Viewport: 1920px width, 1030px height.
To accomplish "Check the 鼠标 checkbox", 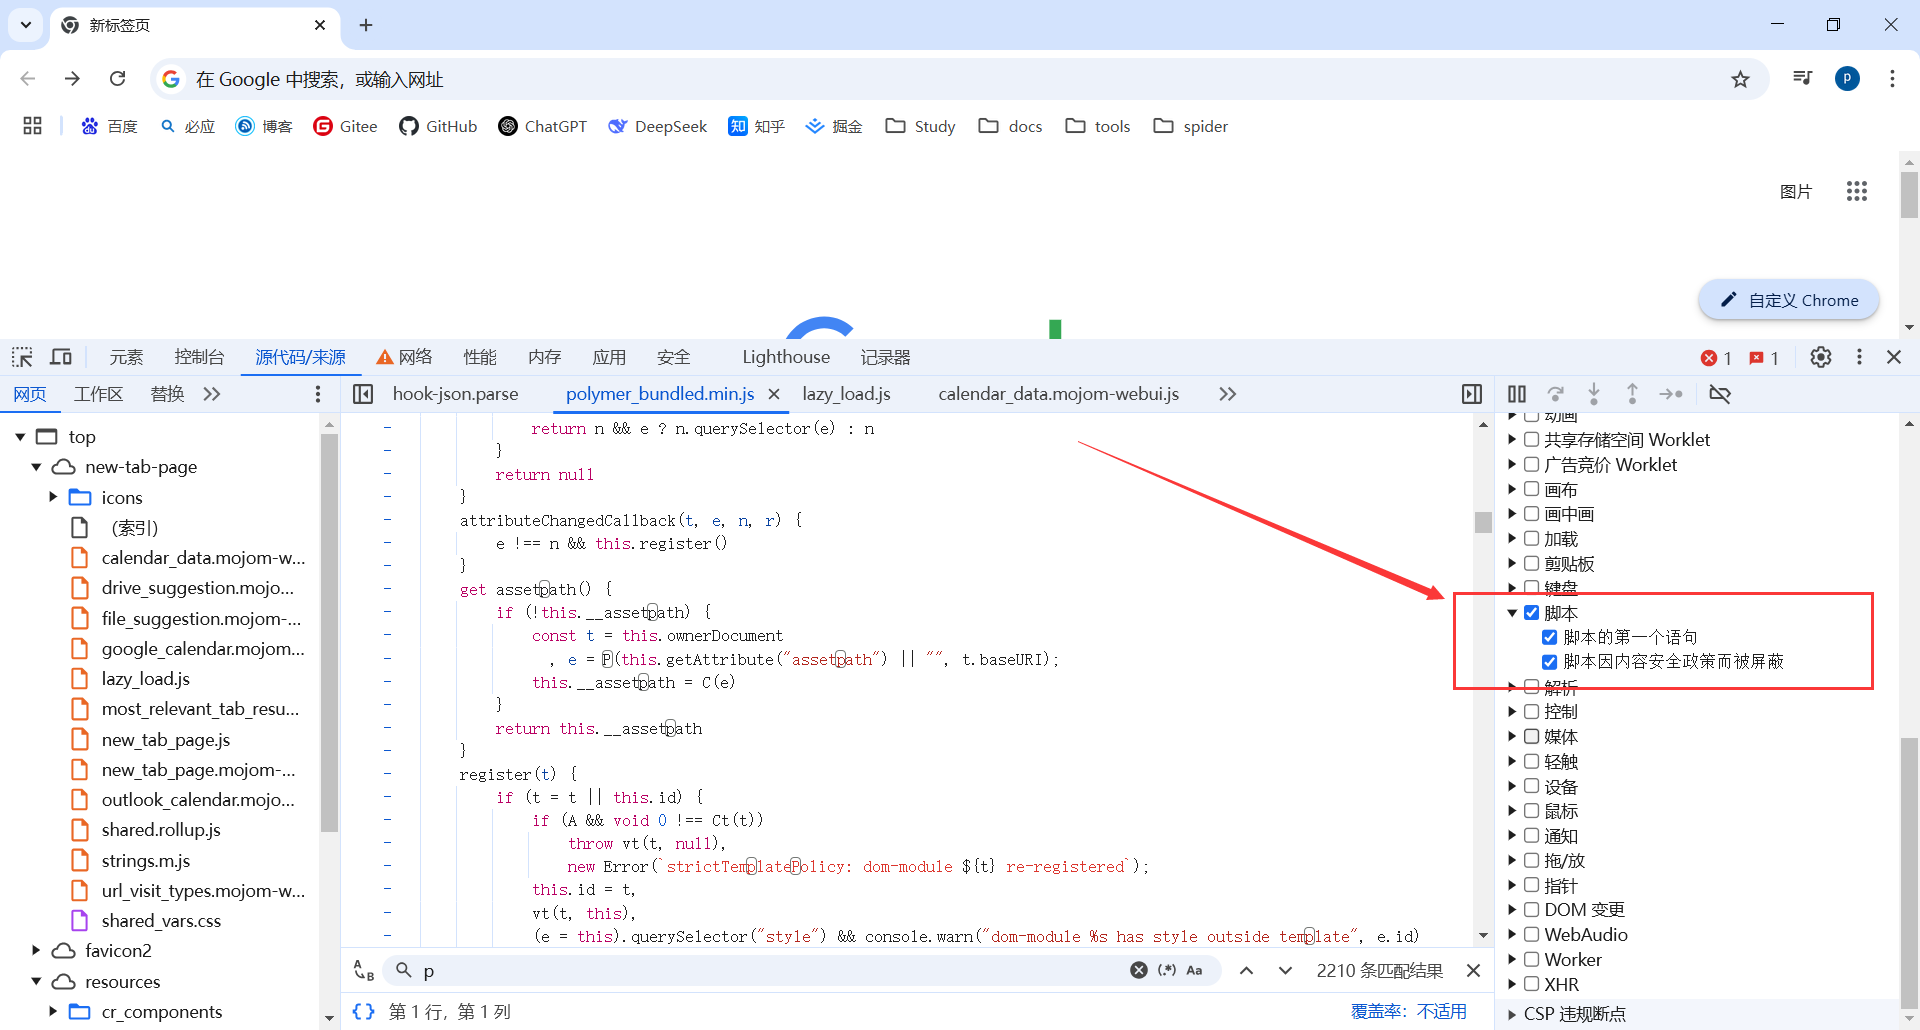I will point(1531,811).
